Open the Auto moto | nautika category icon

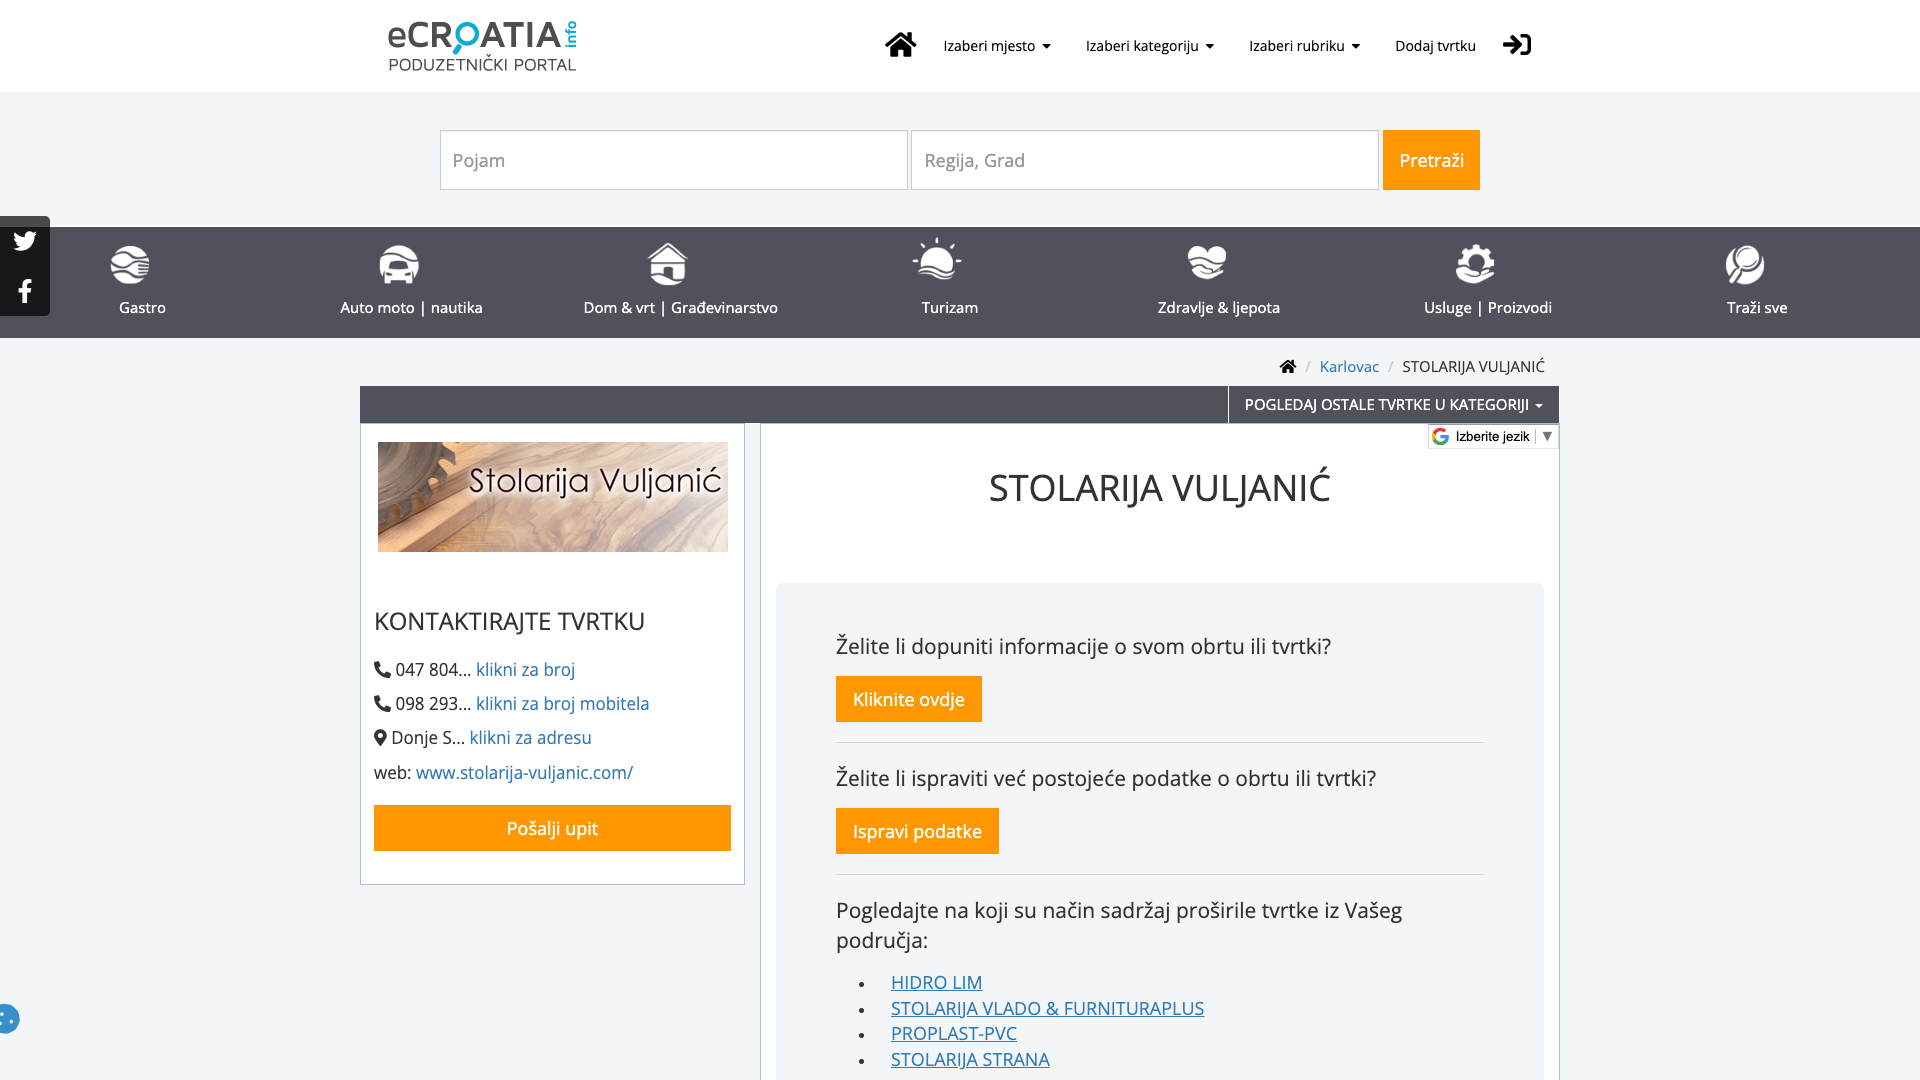[399, 265]
